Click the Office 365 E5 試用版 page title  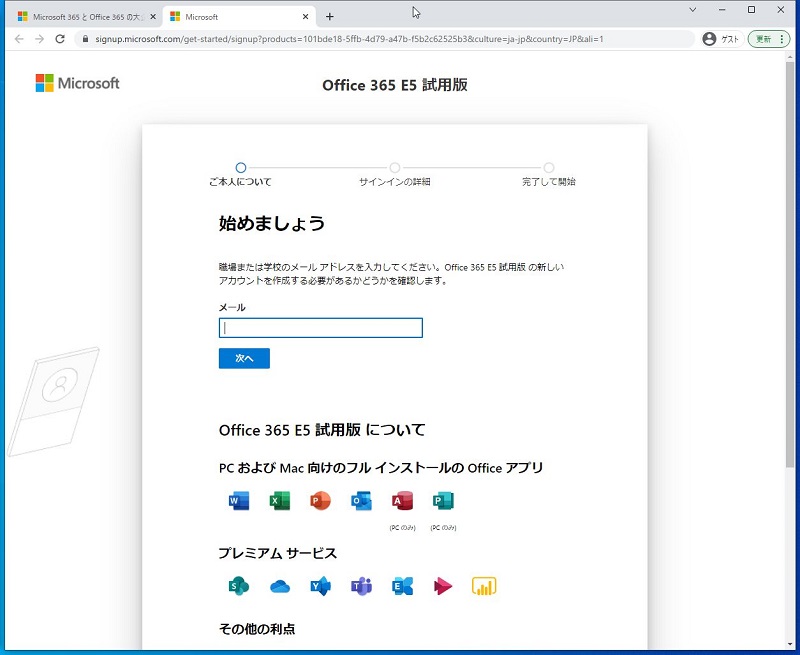395,85
